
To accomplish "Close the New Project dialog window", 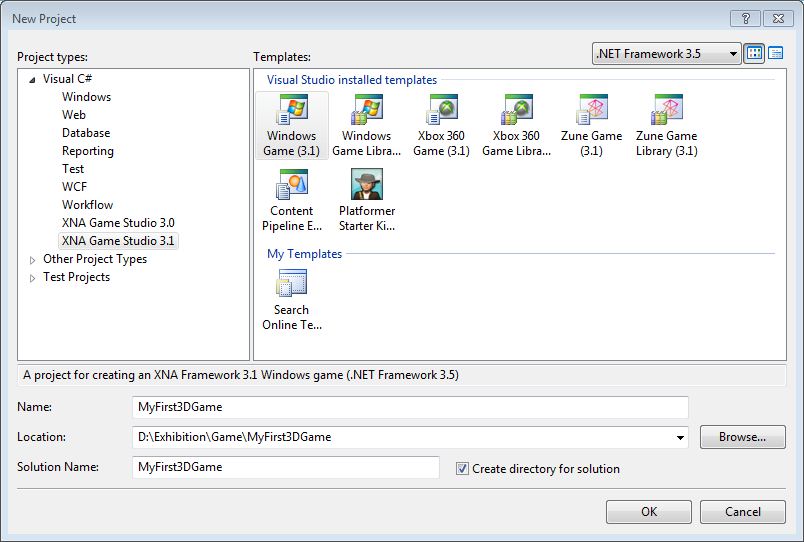I will [x=778, y=19].
